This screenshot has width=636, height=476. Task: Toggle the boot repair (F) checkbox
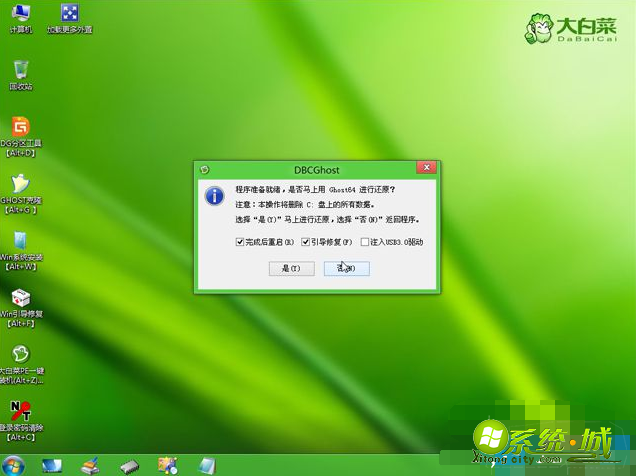[327, 242]
